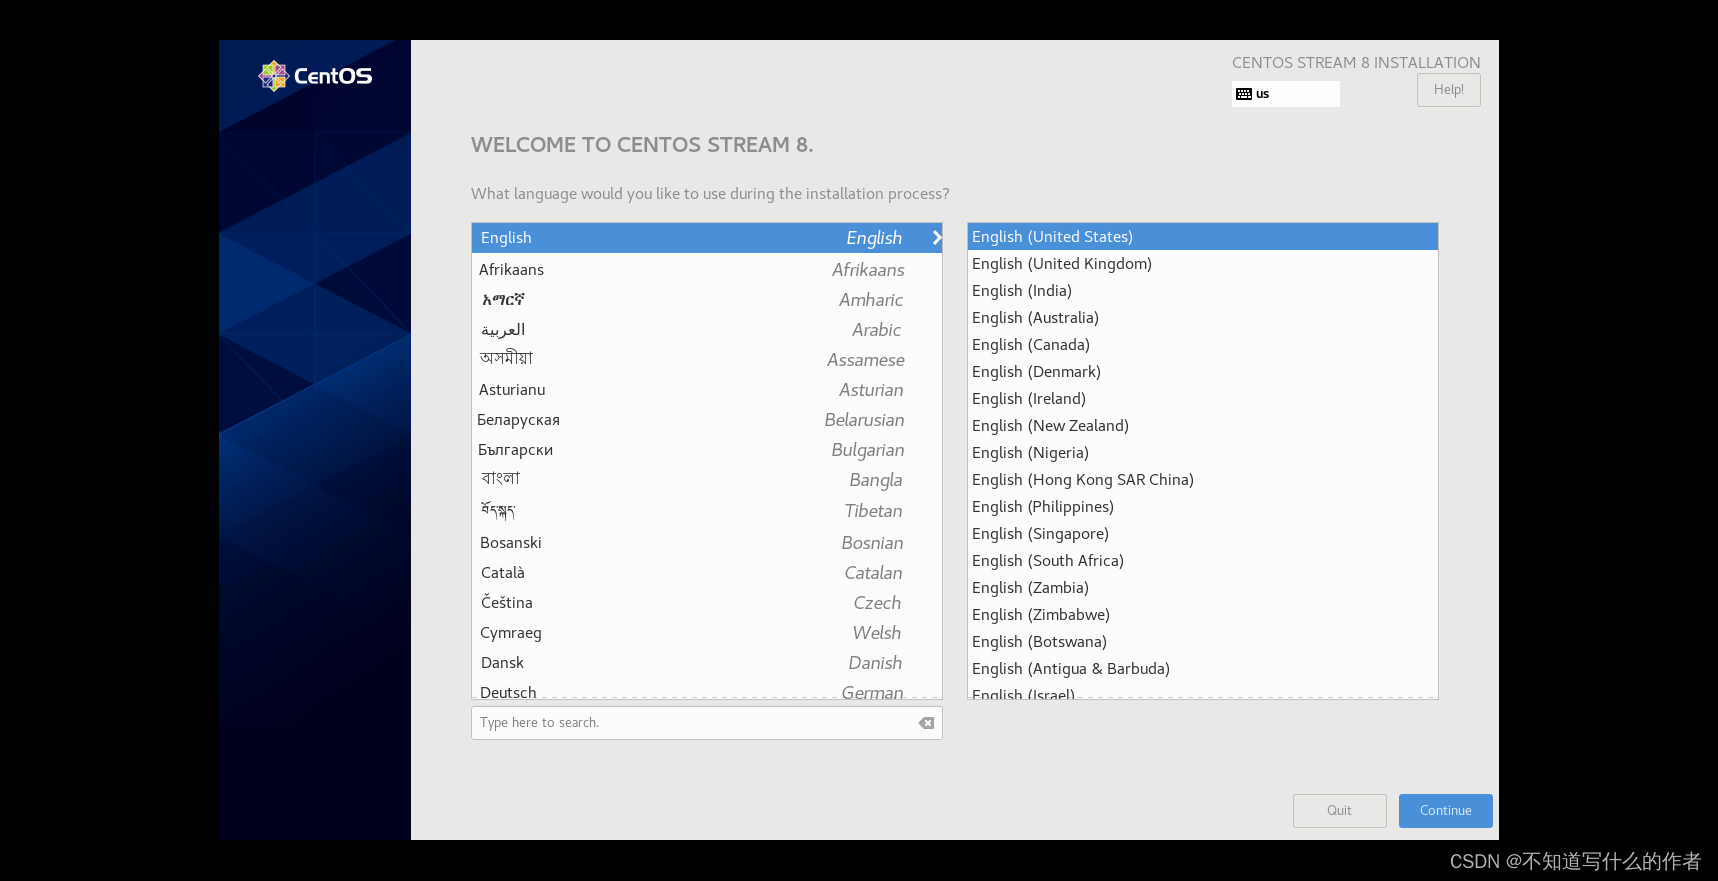The image size is (1718, 881).
Task: Select English (Australia) locale
Action: (1202, 318)
